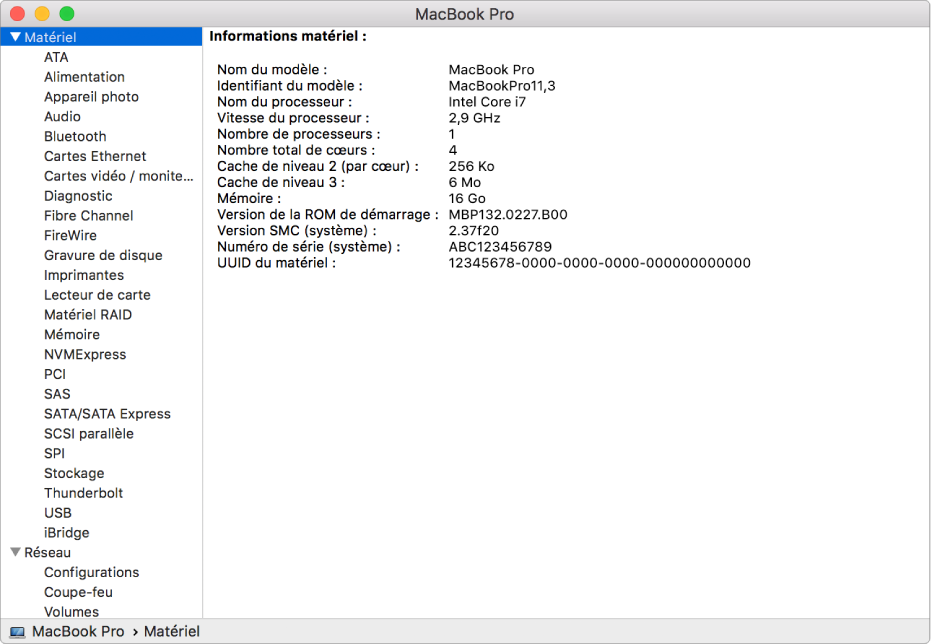Screen dimensions: 931x644
Task: Select SPI in the sidebar
Action: point(54,453)
